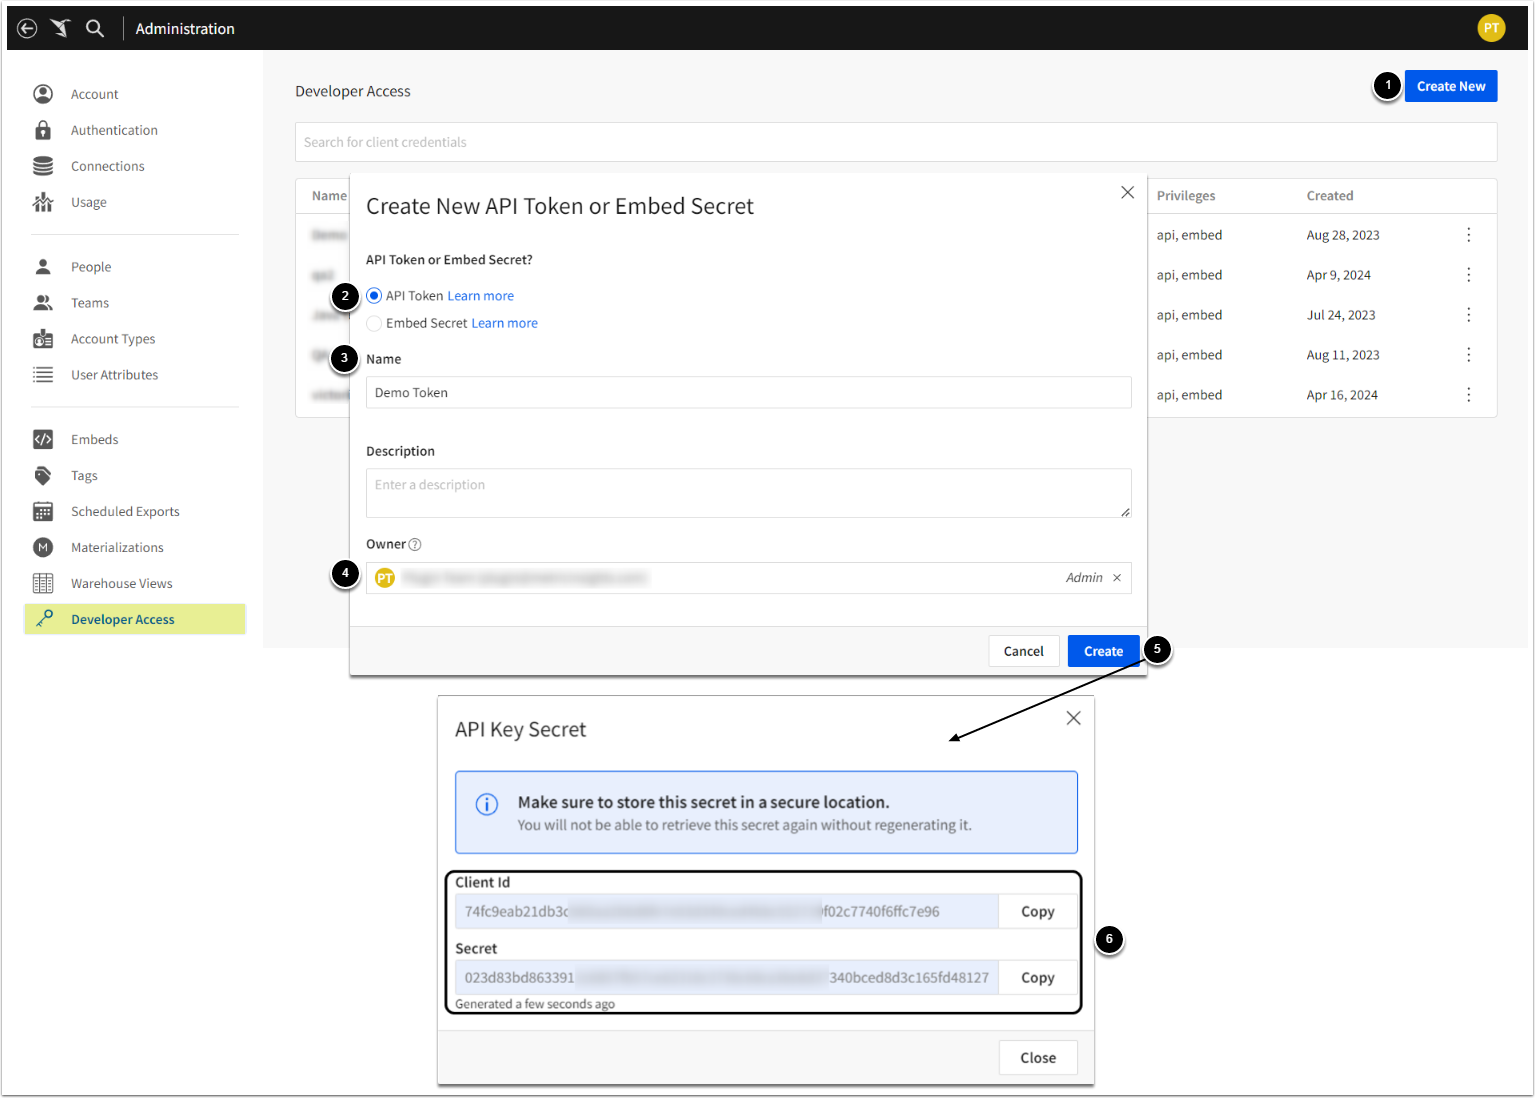
Task: Click the Materializations M icon in sidebar
Action: point(43,547)
